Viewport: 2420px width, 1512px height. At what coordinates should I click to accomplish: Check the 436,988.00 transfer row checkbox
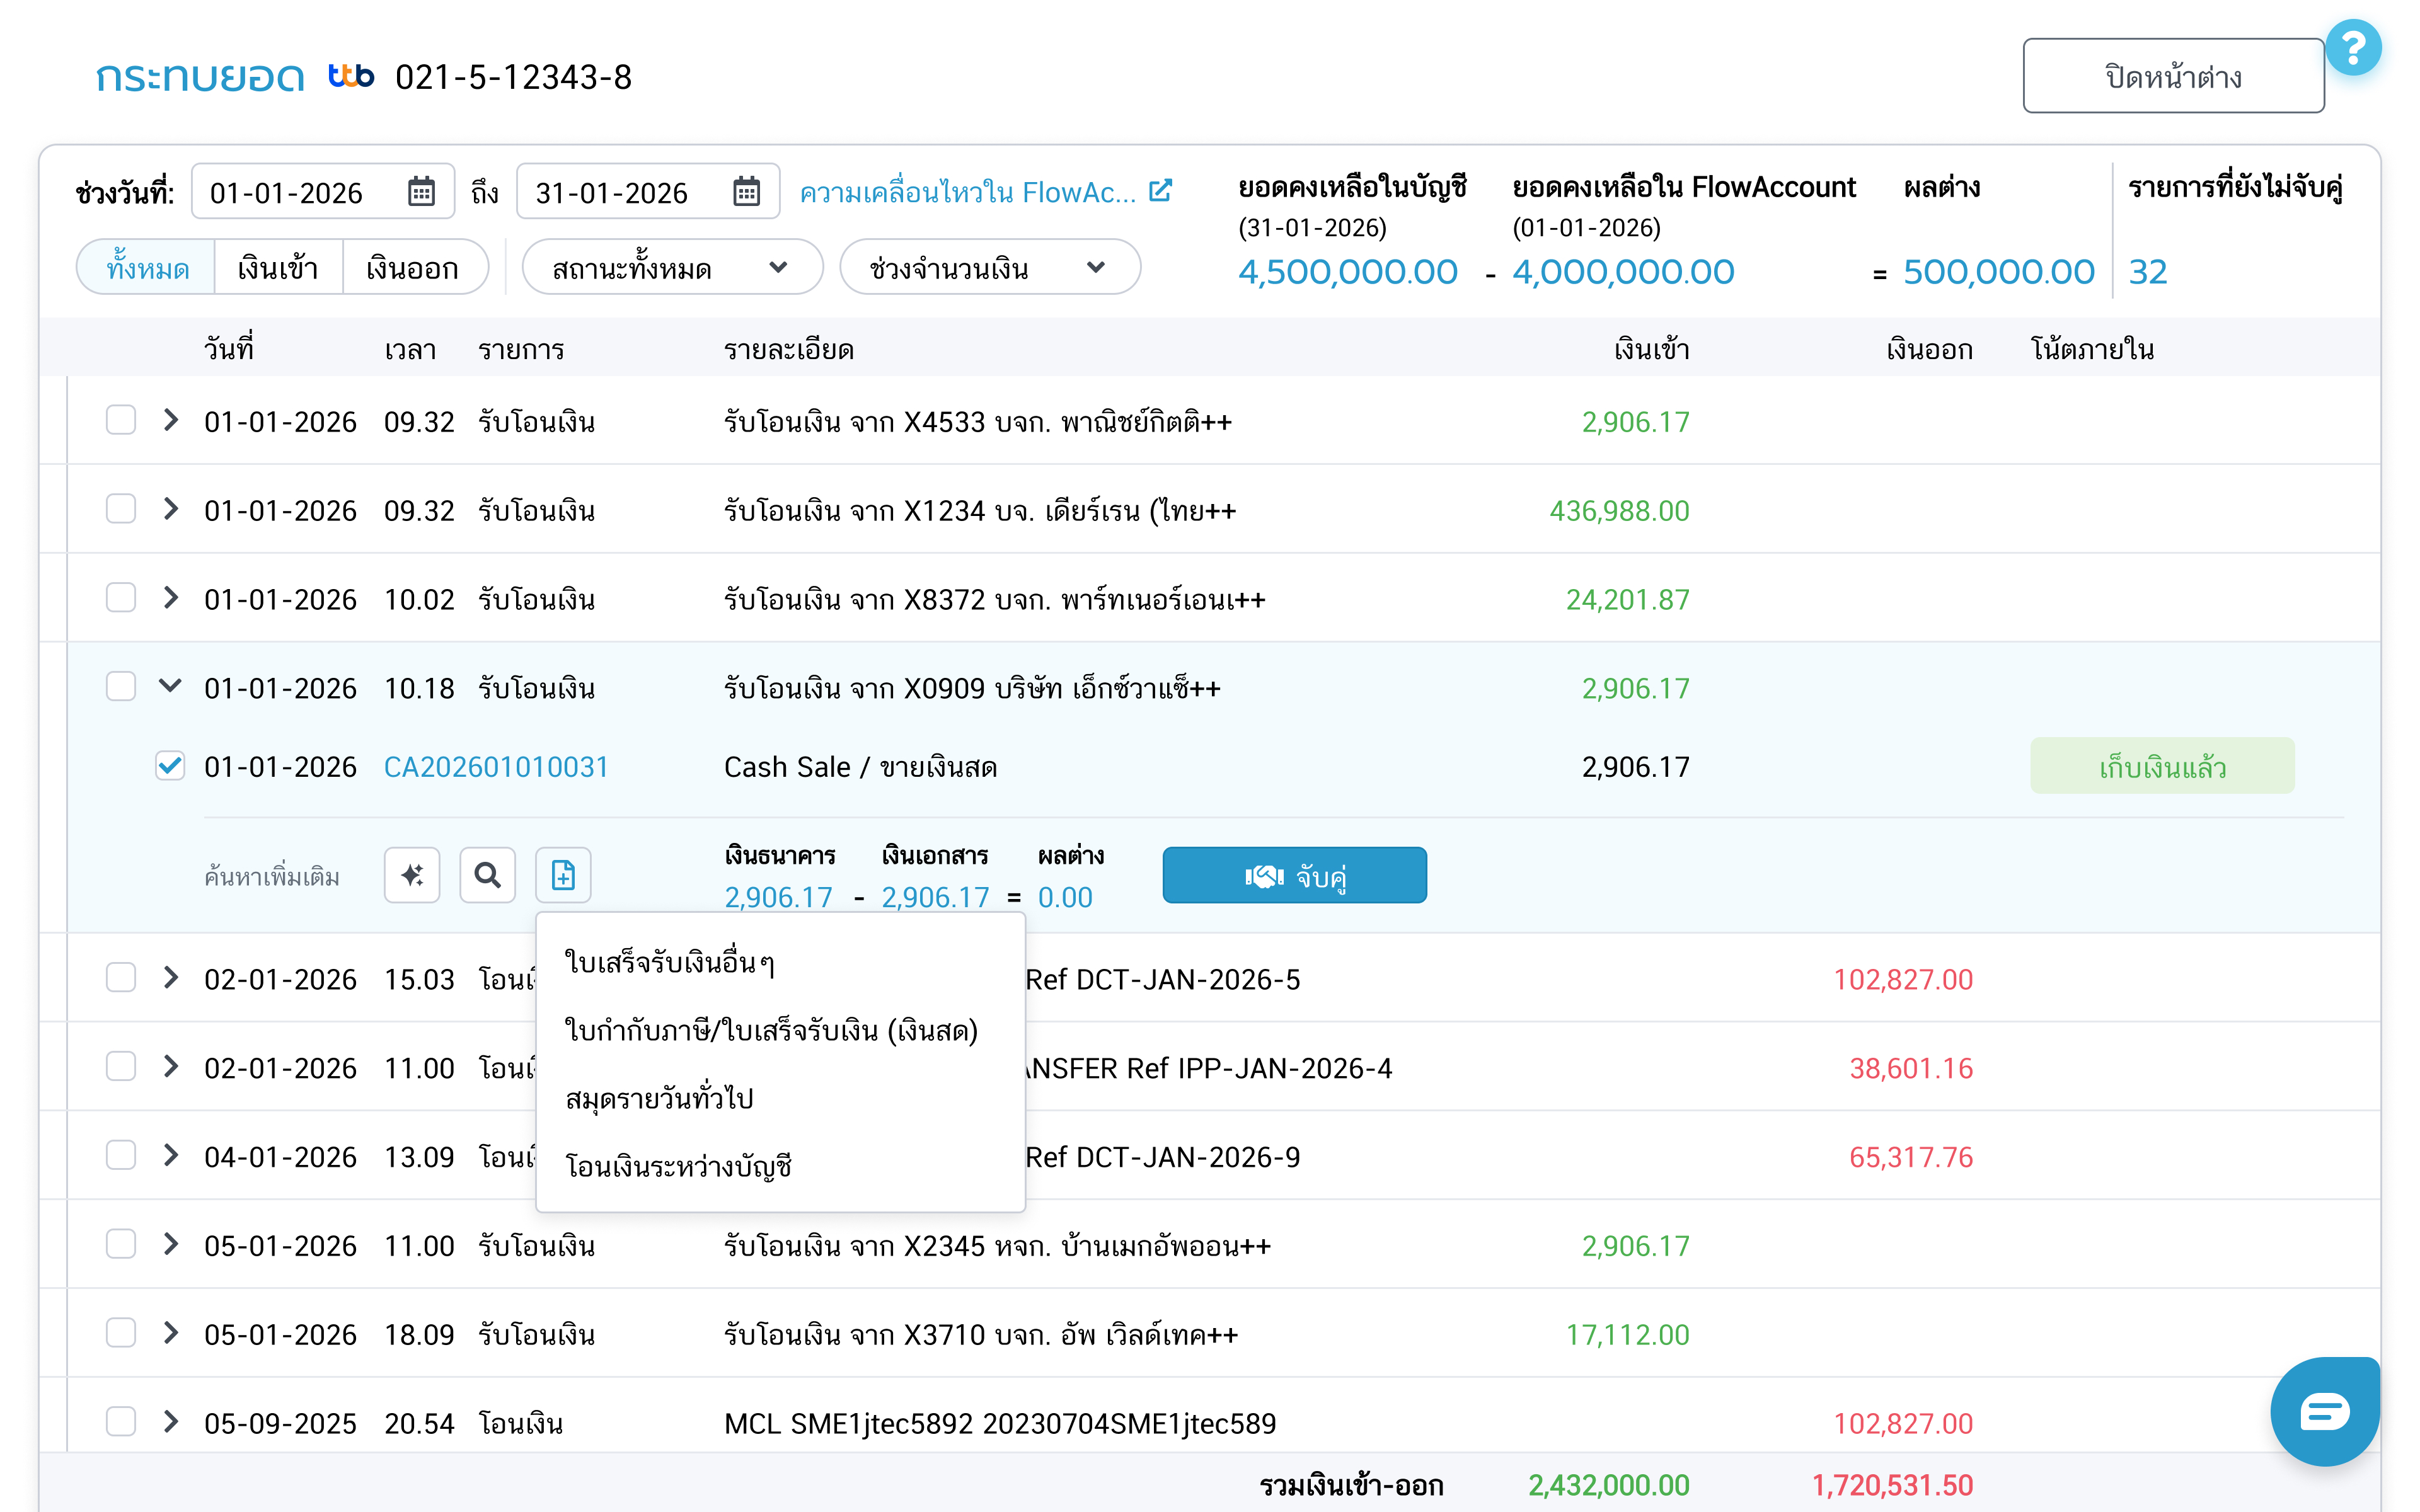click(121, 509)
